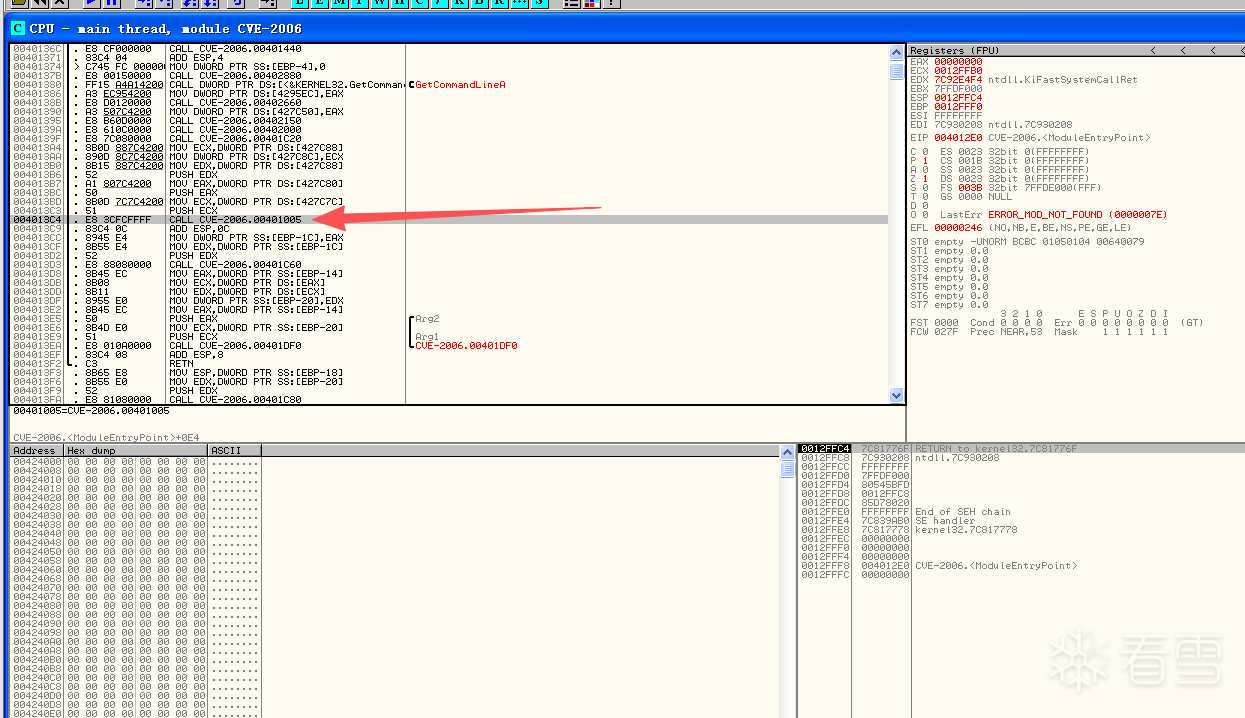Click the first '<' arrow in the Registers header
The width and height of the screenshot is (1245, 718).
point(1152,50)
